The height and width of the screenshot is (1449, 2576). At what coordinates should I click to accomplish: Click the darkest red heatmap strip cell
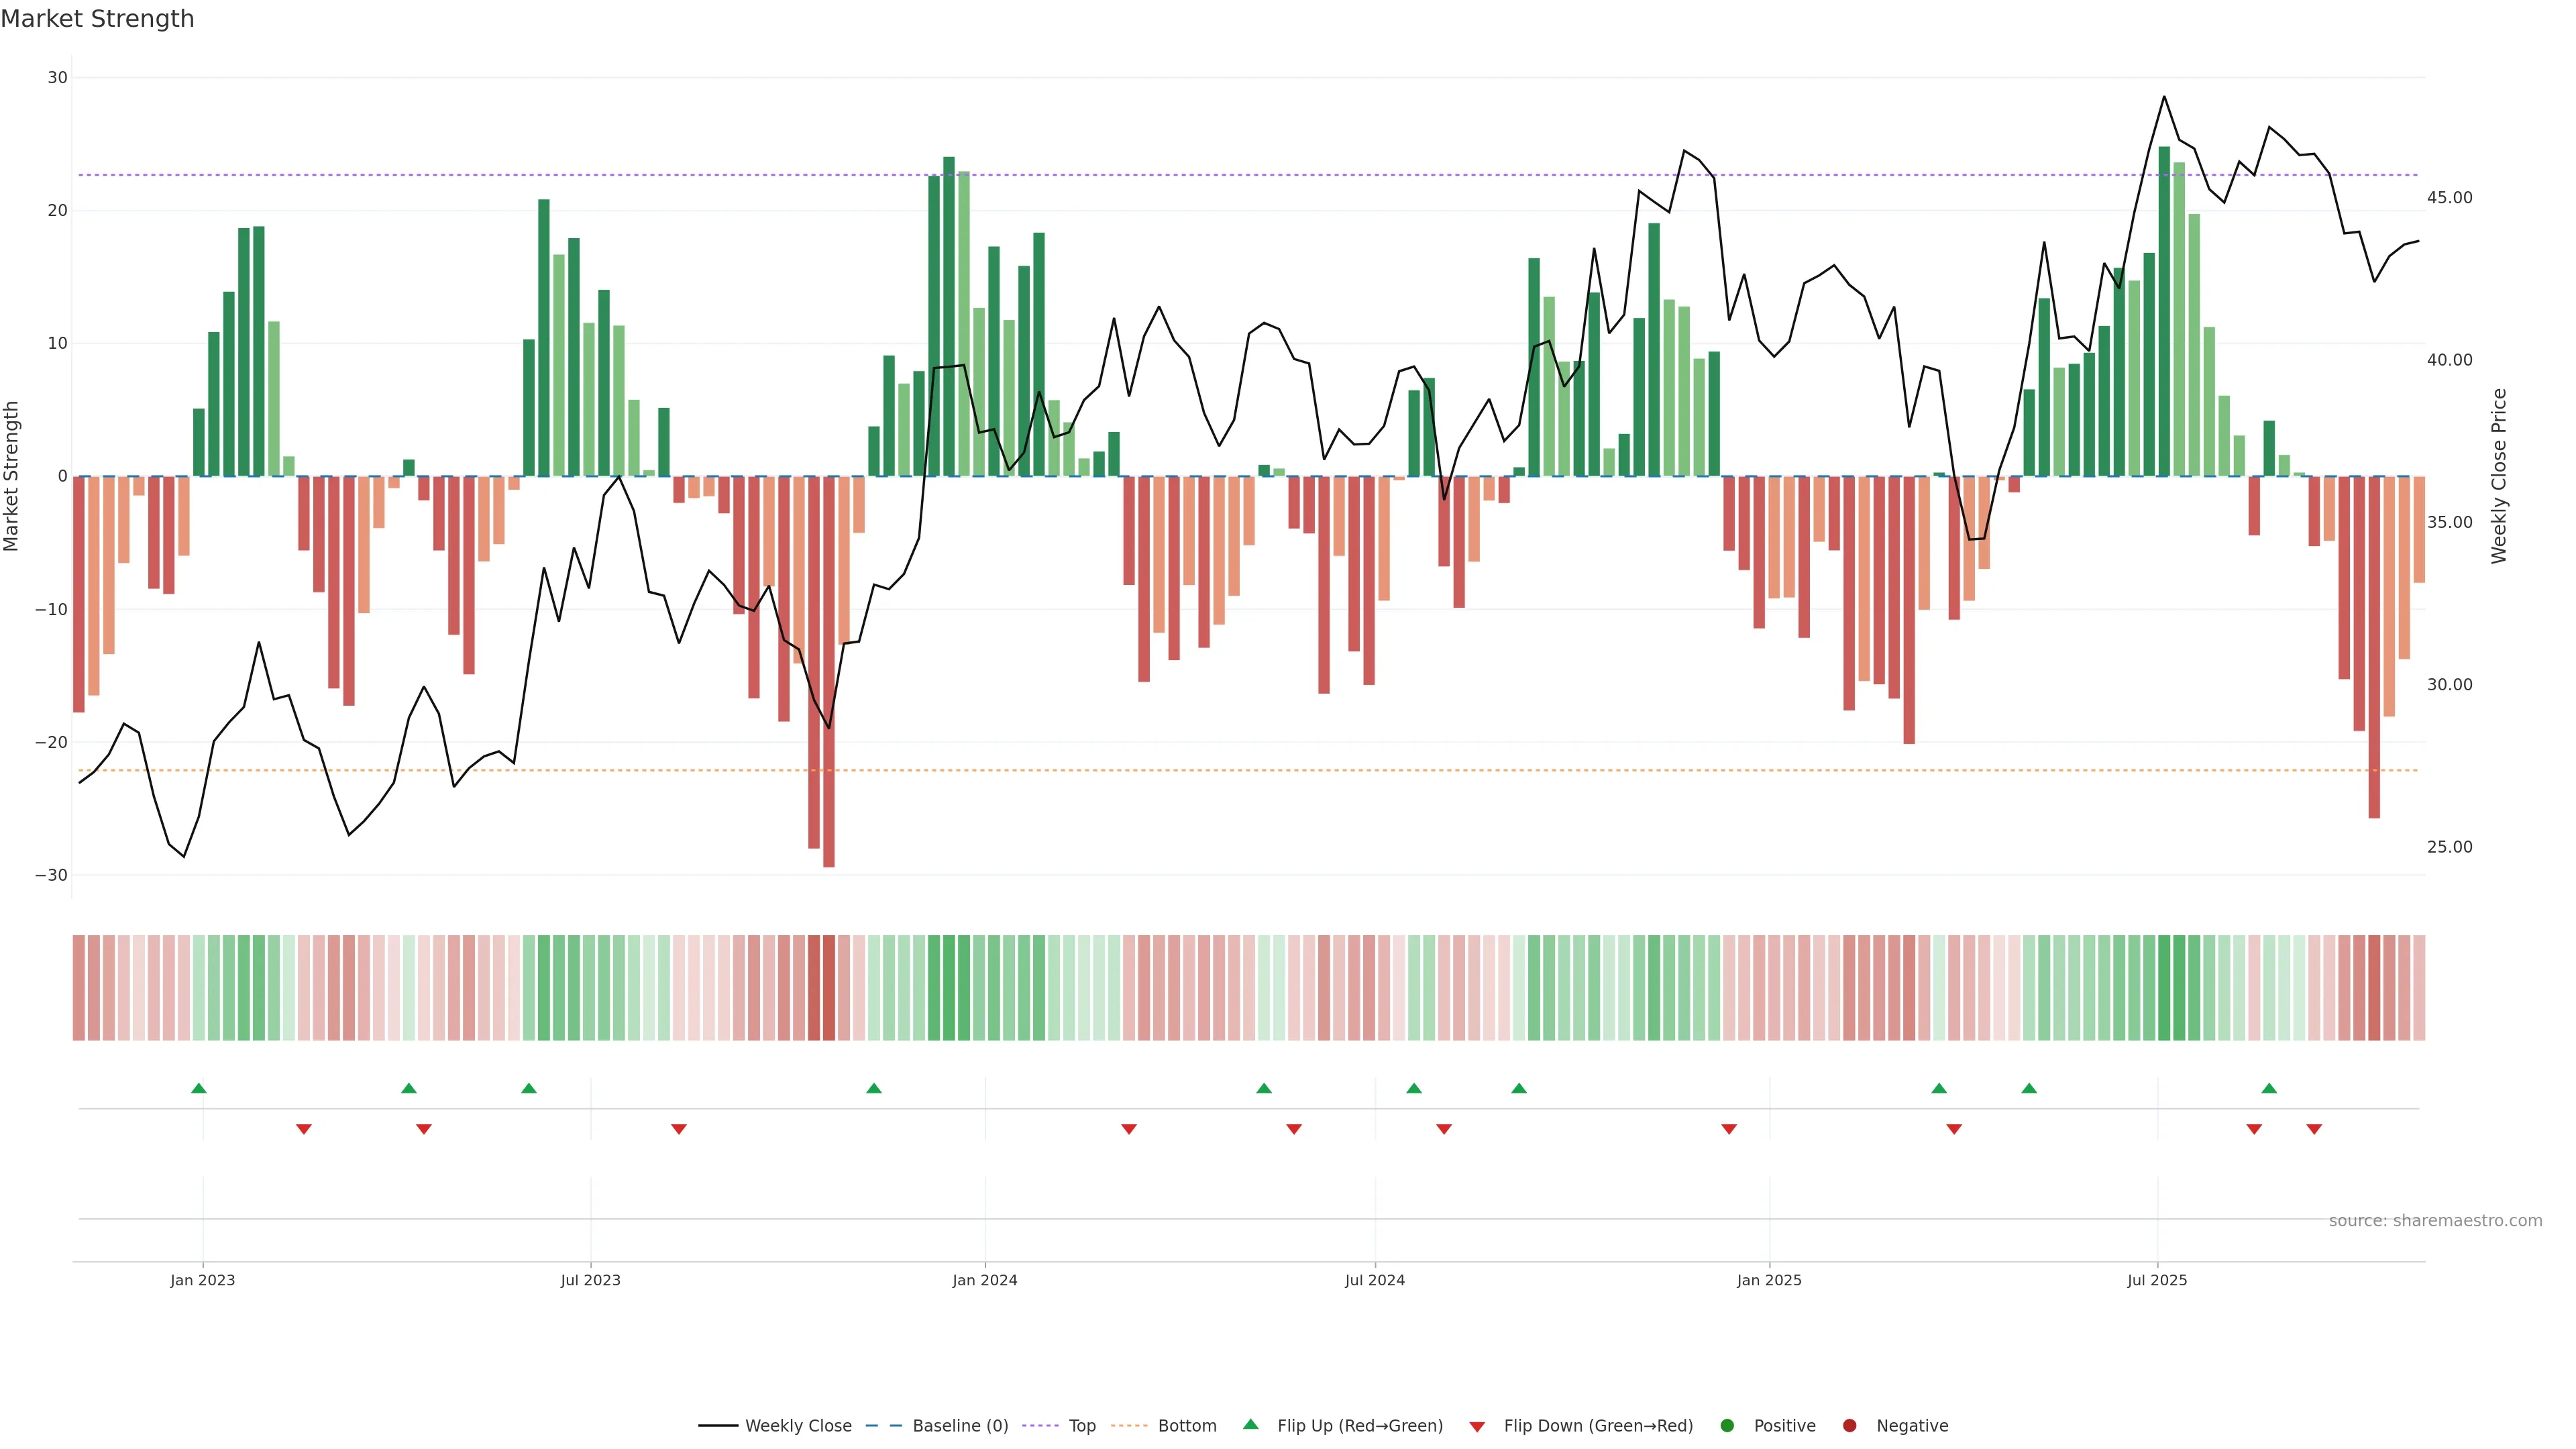tap(829, 988)
